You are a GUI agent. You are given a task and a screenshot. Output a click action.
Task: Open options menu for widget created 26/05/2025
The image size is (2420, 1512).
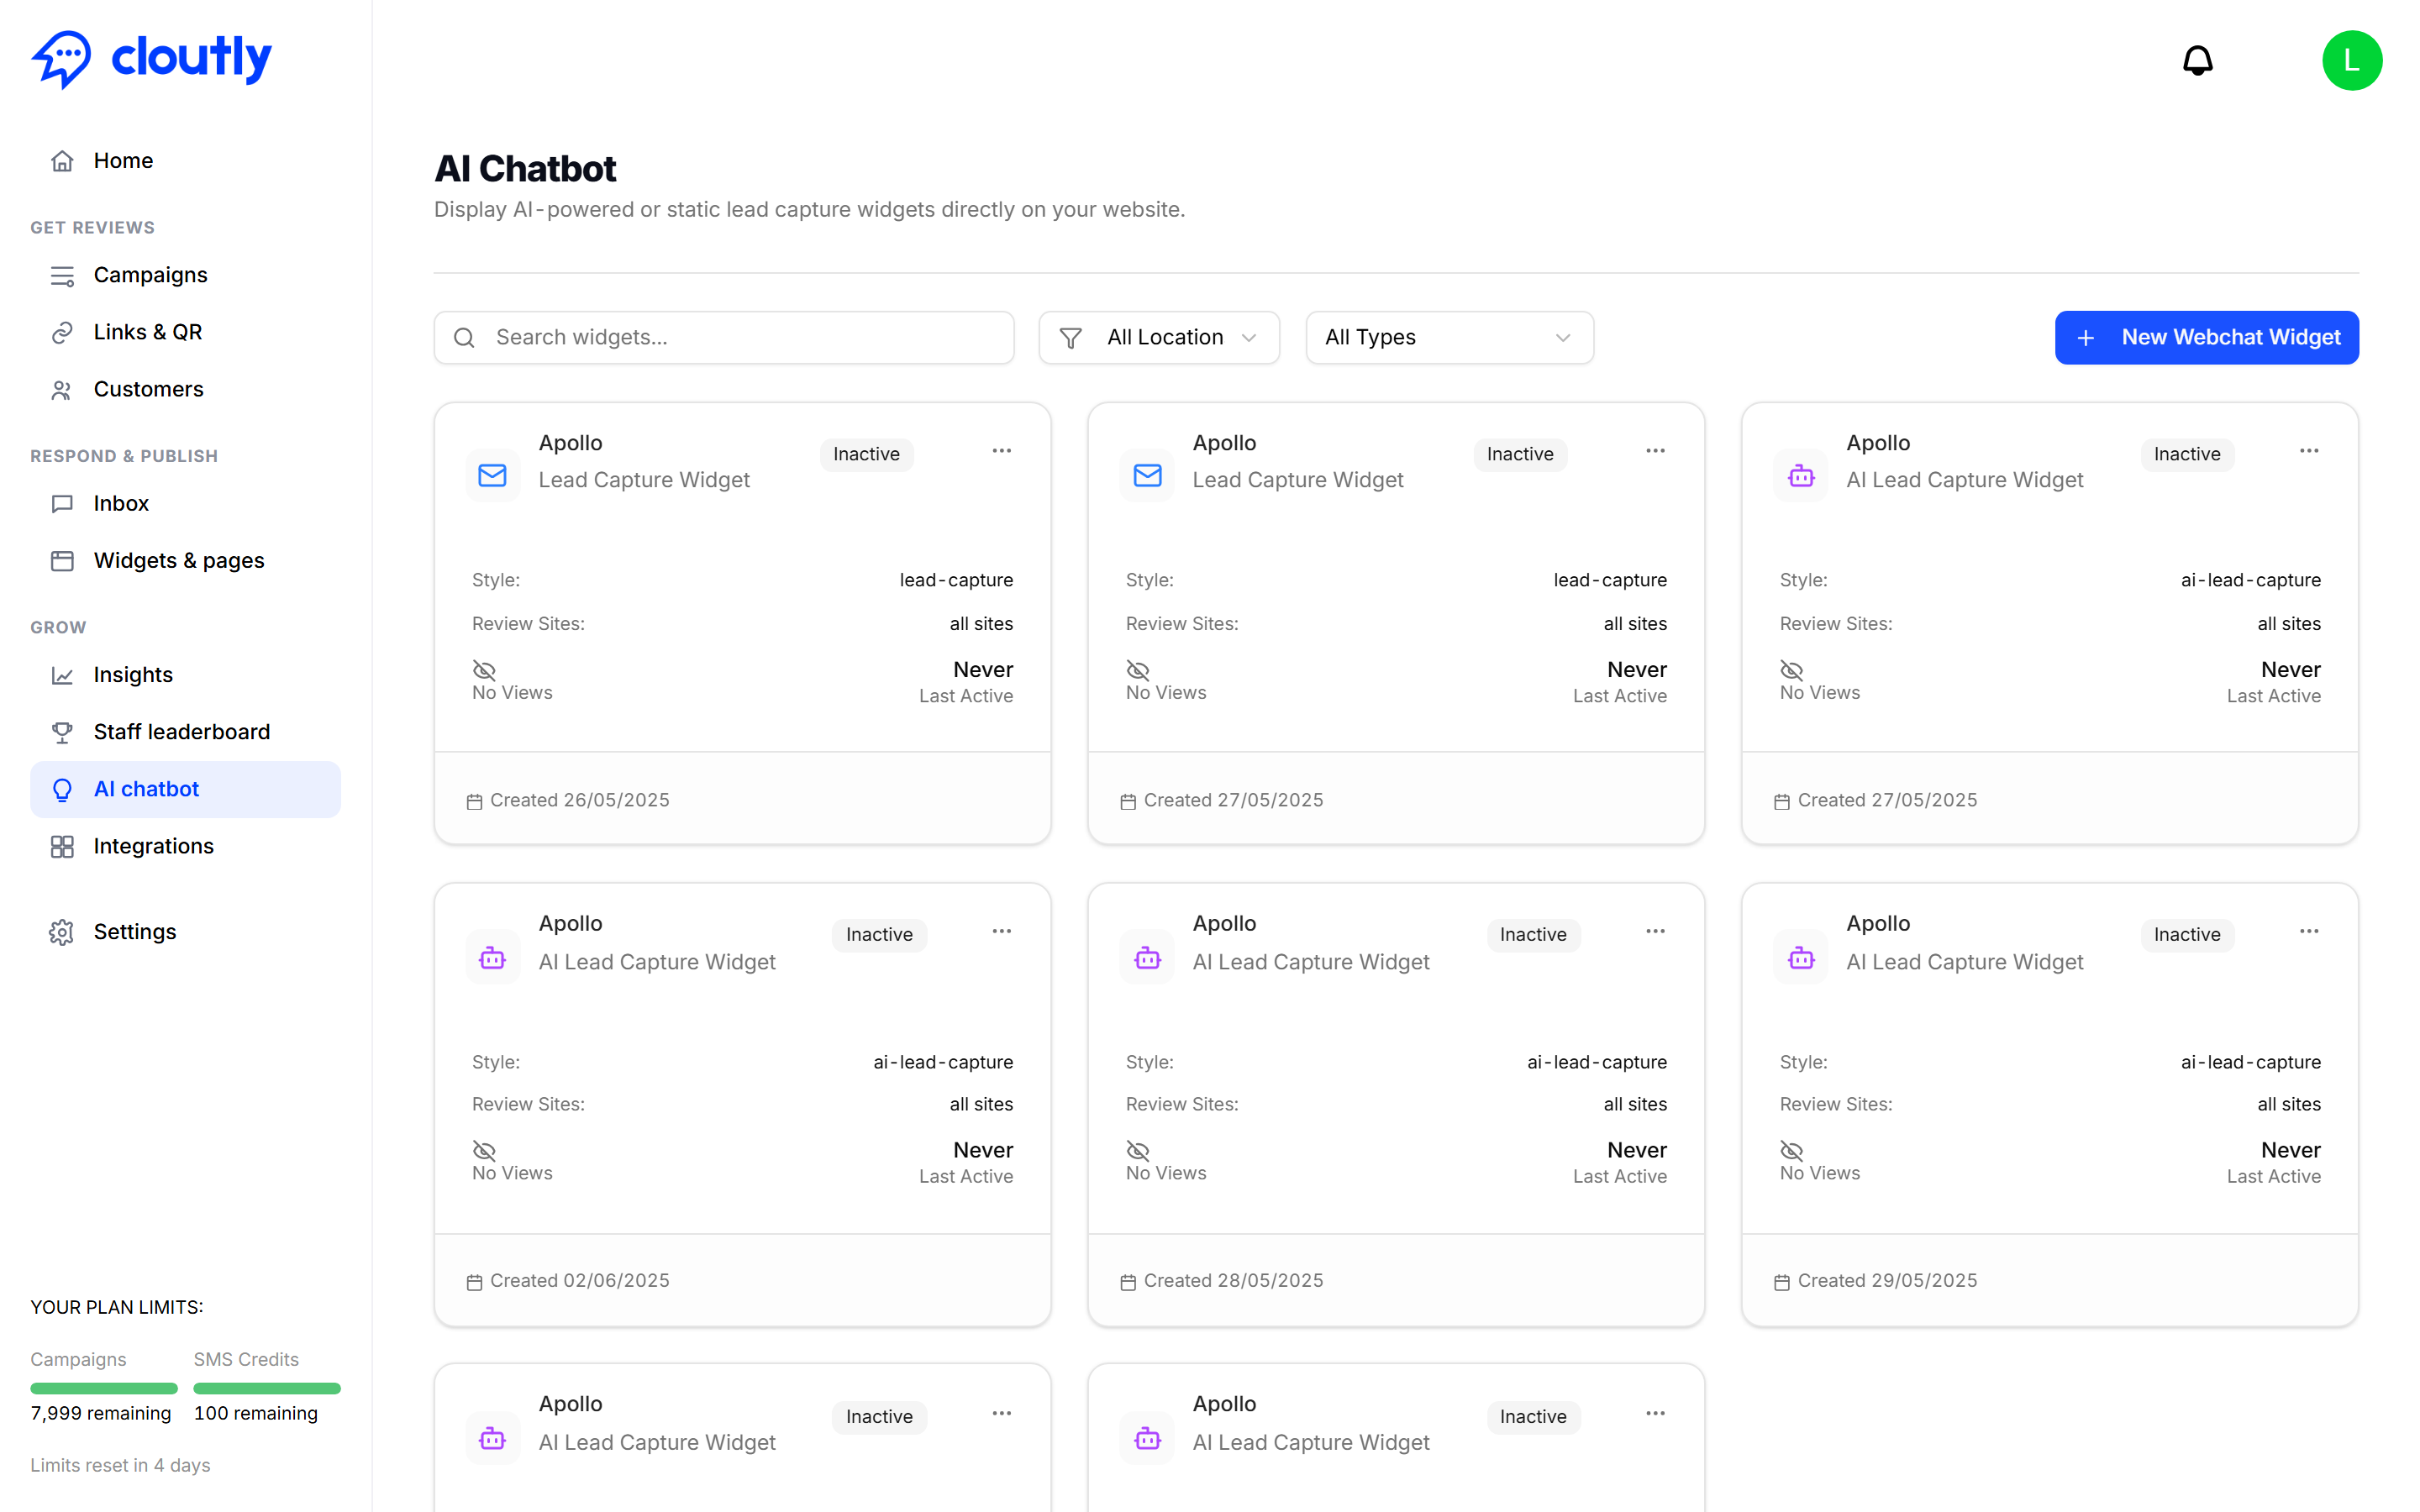(x=1002, y=451)
